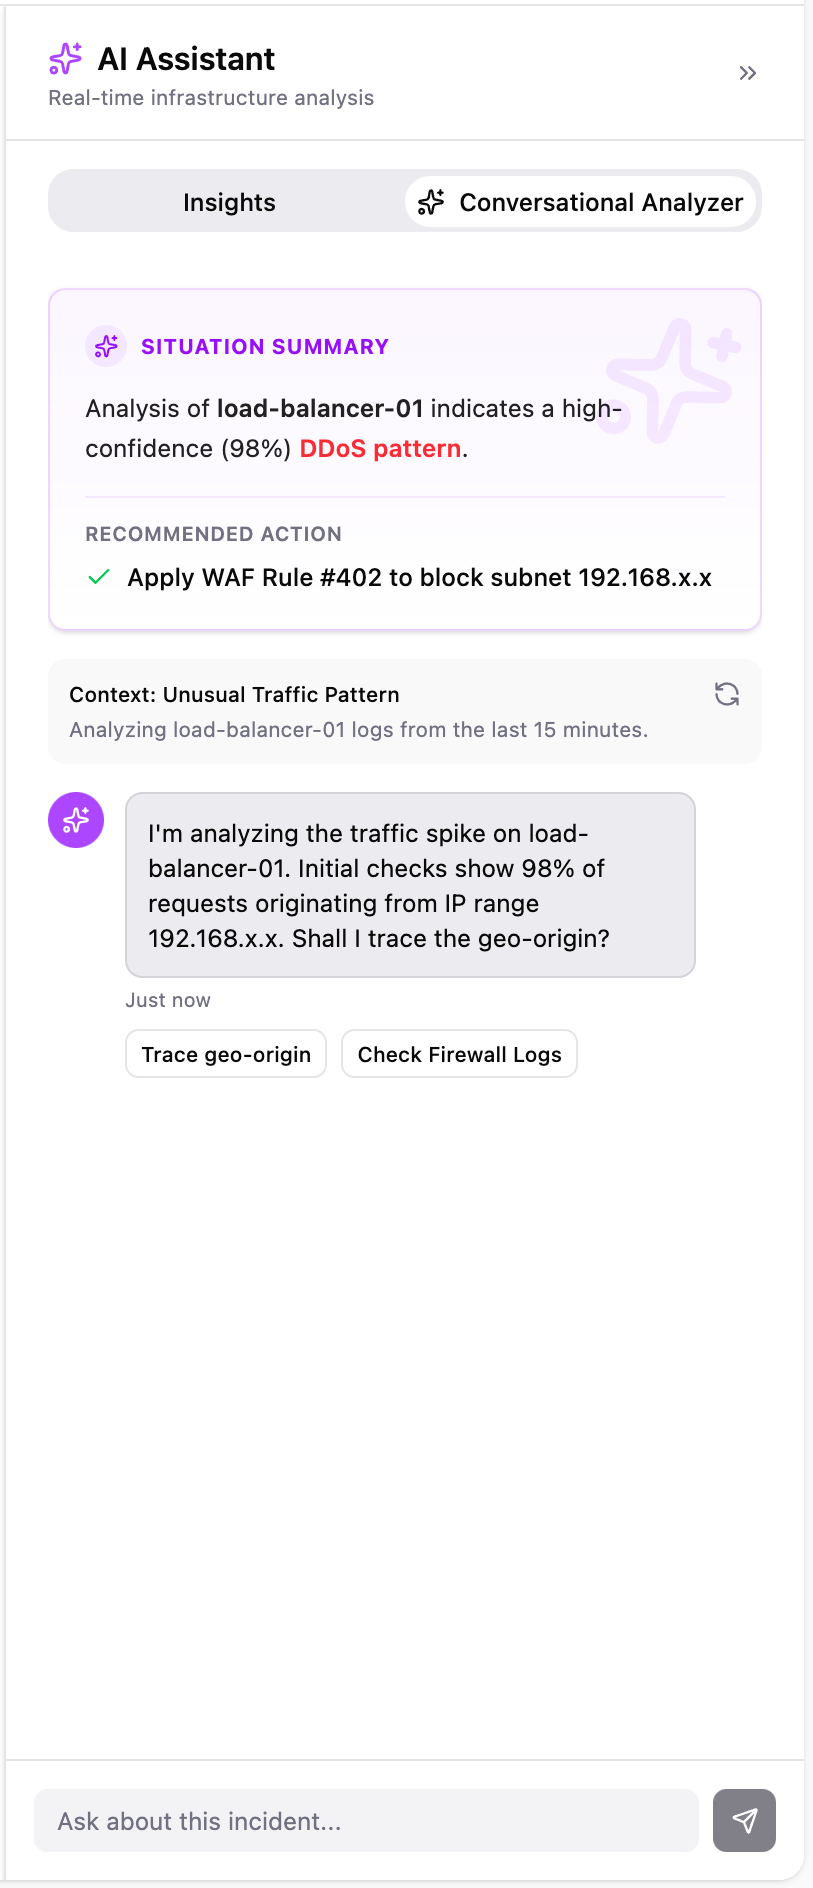Apply WAF Rule #402 recommendation
The height and width of the screenshot is (1888, 813).
(420, 577)
